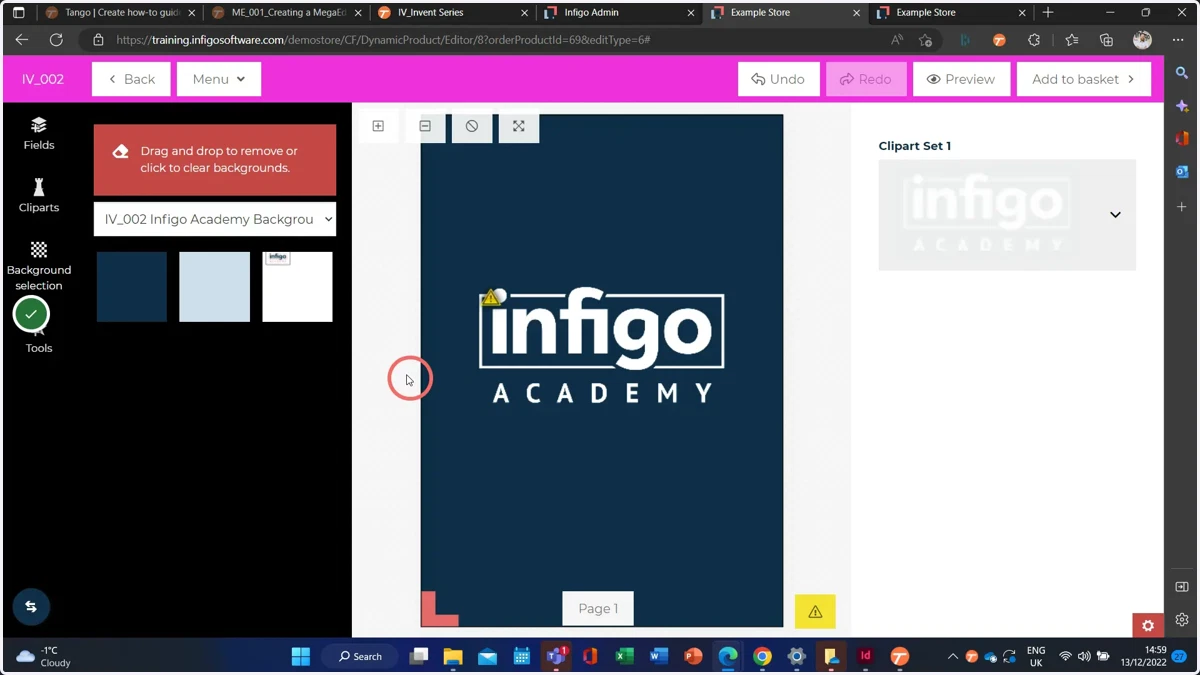Click the Tango extension icon in toolbar
The image size is (1200, 675).
[999, 40]
